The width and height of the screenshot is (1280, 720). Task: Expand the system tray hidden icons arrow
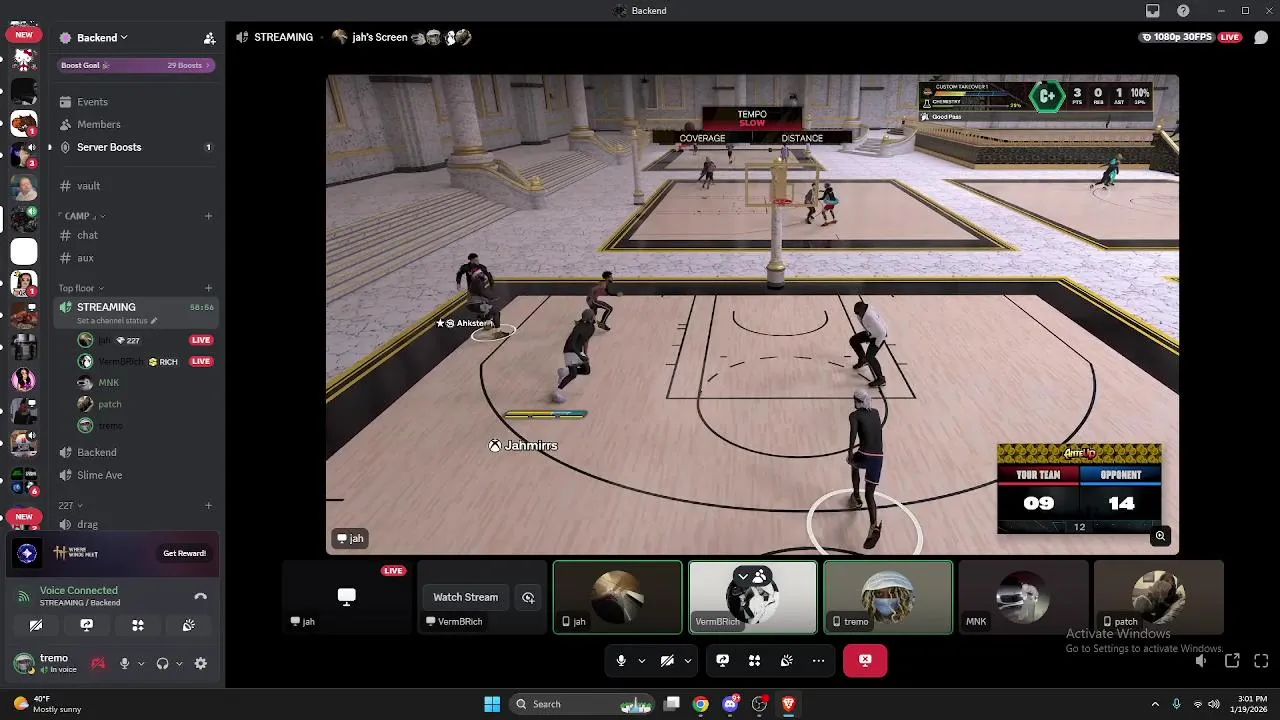(x=1155, y=704)
